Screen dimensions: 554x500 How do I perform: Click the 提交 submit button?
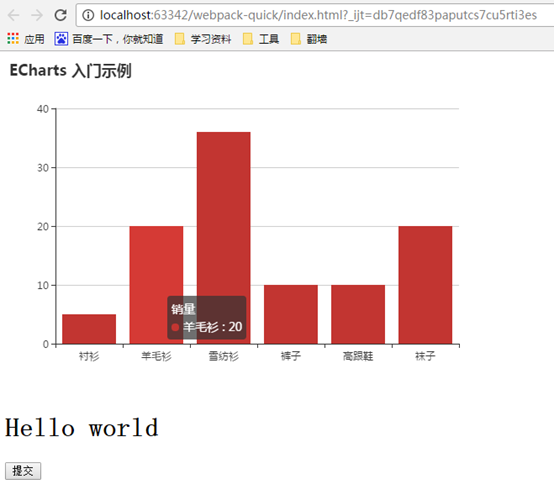23,471
